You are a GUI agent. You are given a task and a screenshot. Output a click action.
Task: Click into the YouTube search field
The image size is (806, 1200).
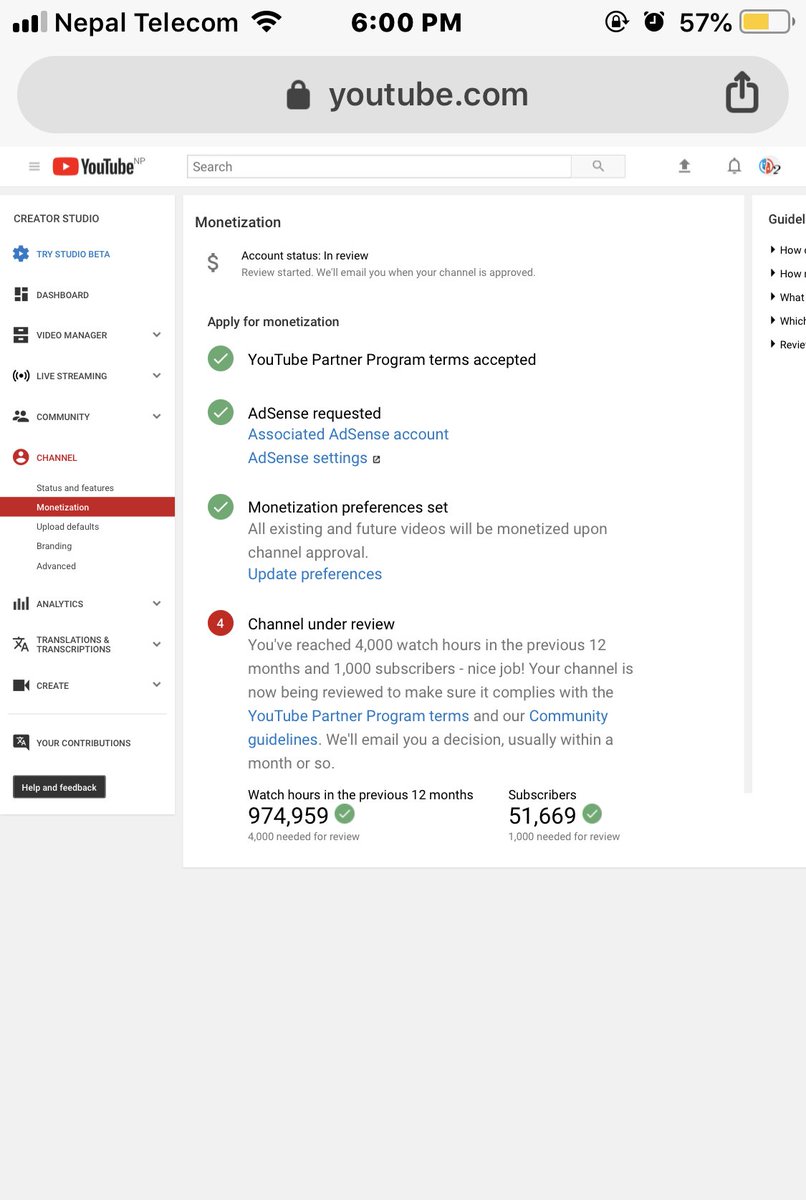click(379, 167)
